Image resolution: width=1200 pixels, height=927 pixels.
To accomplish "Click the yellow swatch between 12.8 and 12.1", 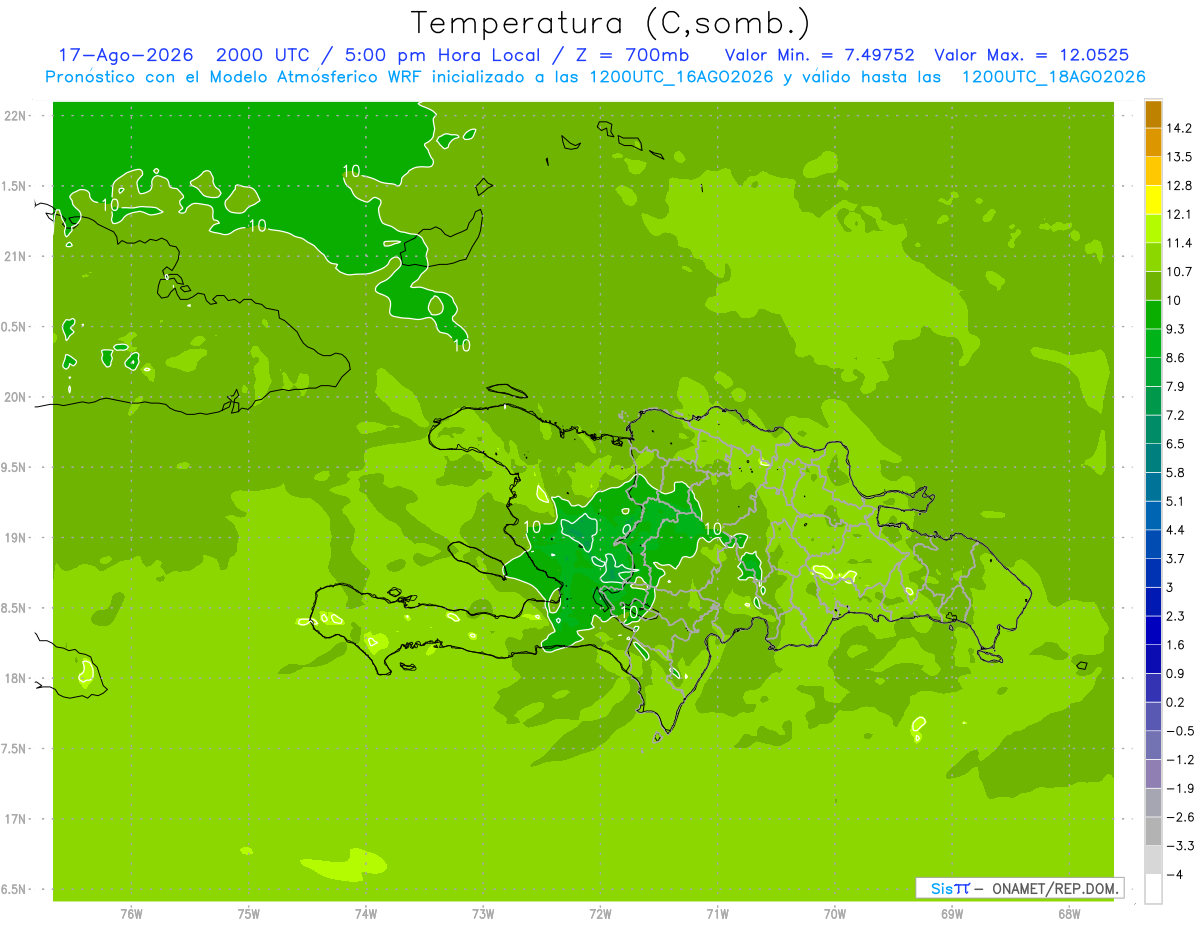I will pos(1153,200).
